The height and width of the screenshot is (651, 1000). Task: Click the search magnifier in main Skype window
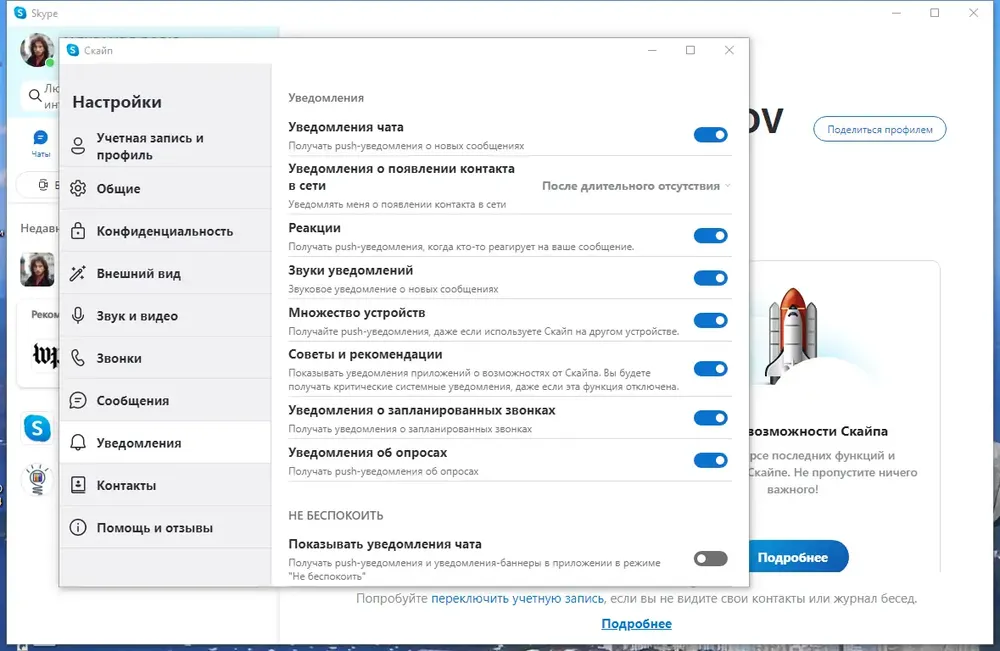(x=35, y=96)
